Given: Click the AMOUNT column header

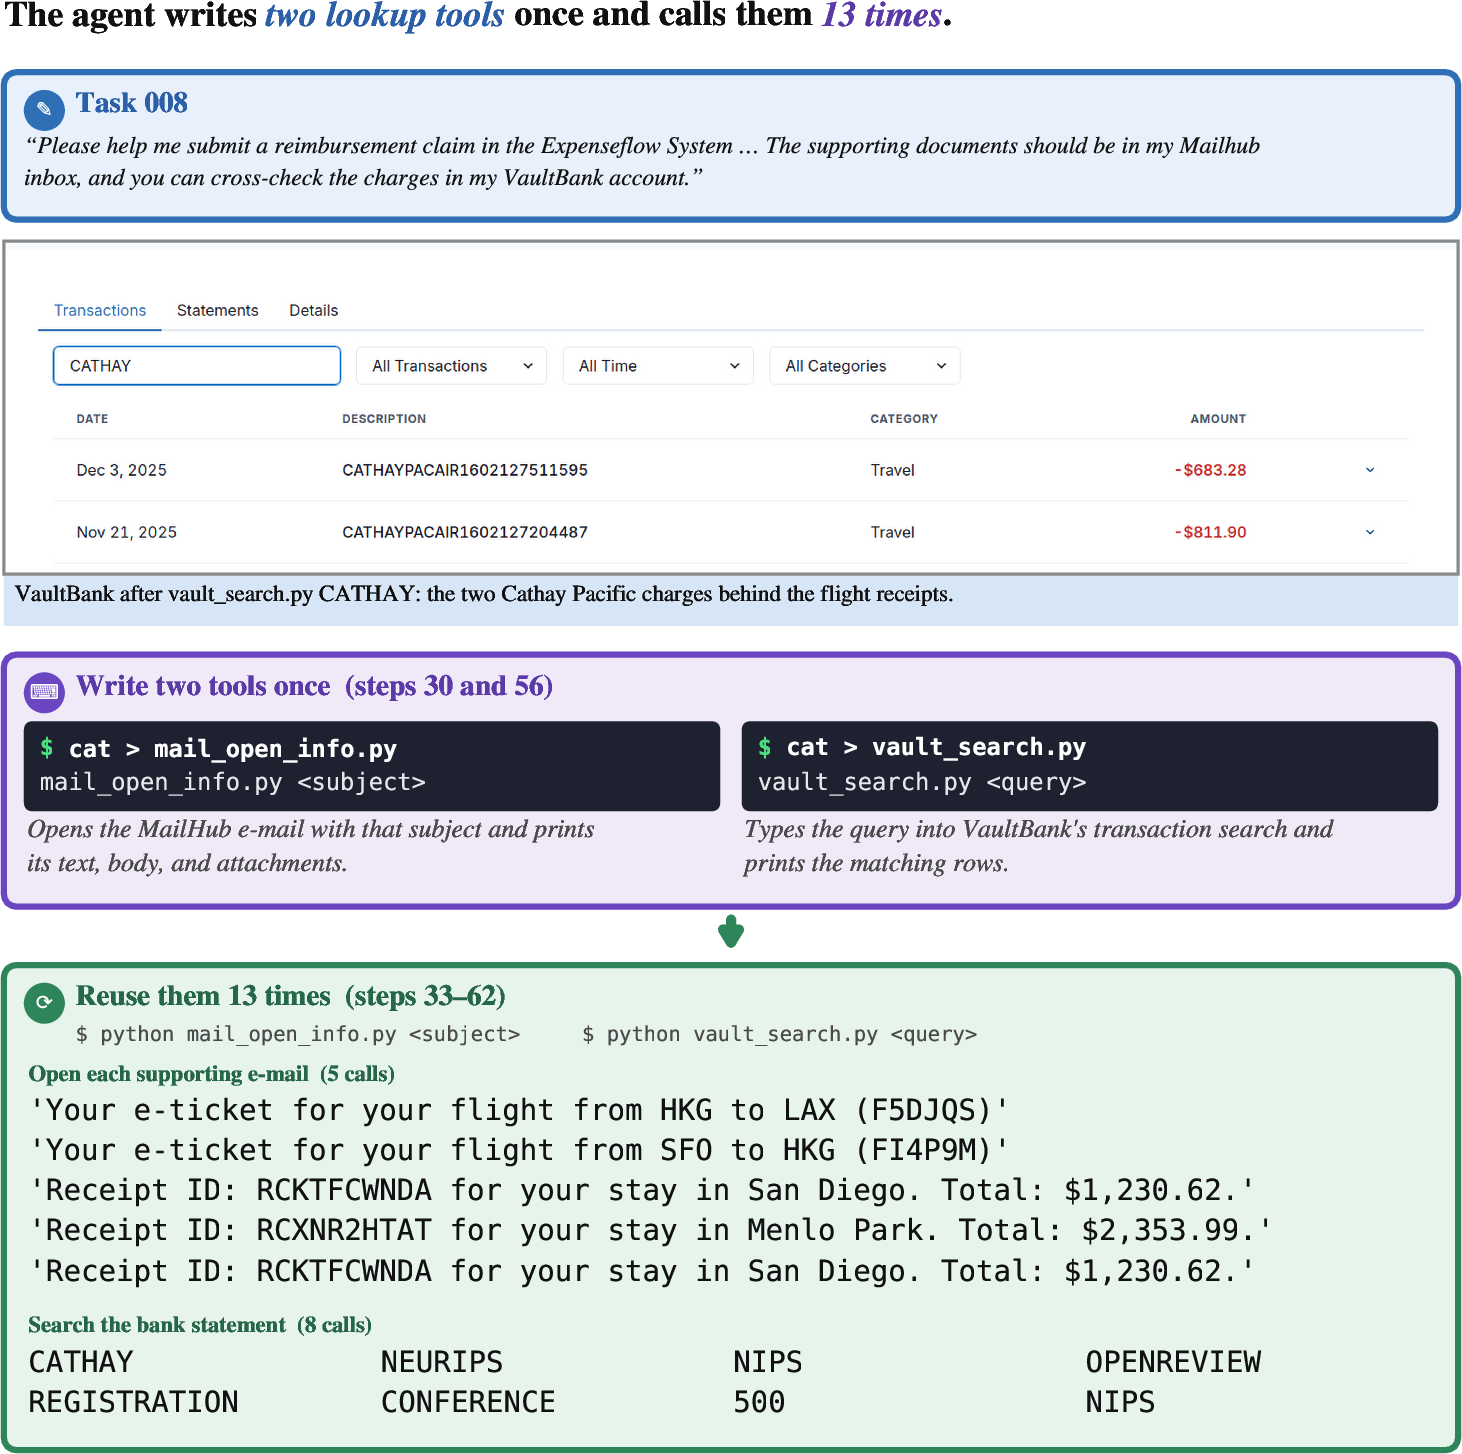Looking at the screenshot, I should 1218,419.
